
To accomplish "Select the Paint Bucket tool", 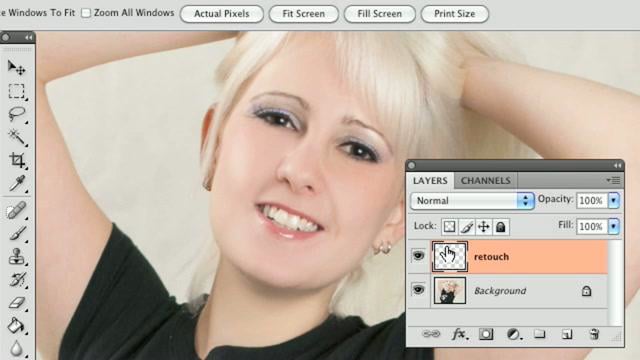I will 16,326.
